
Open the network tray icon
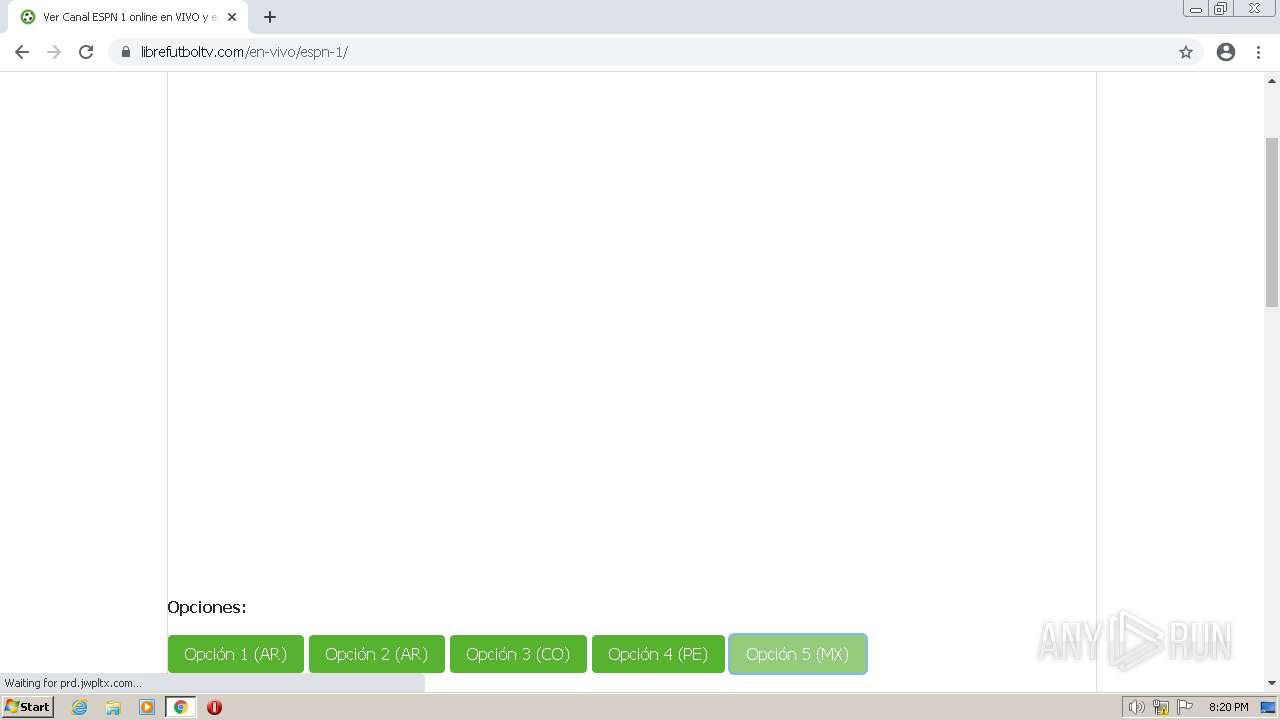(1161, 707)
